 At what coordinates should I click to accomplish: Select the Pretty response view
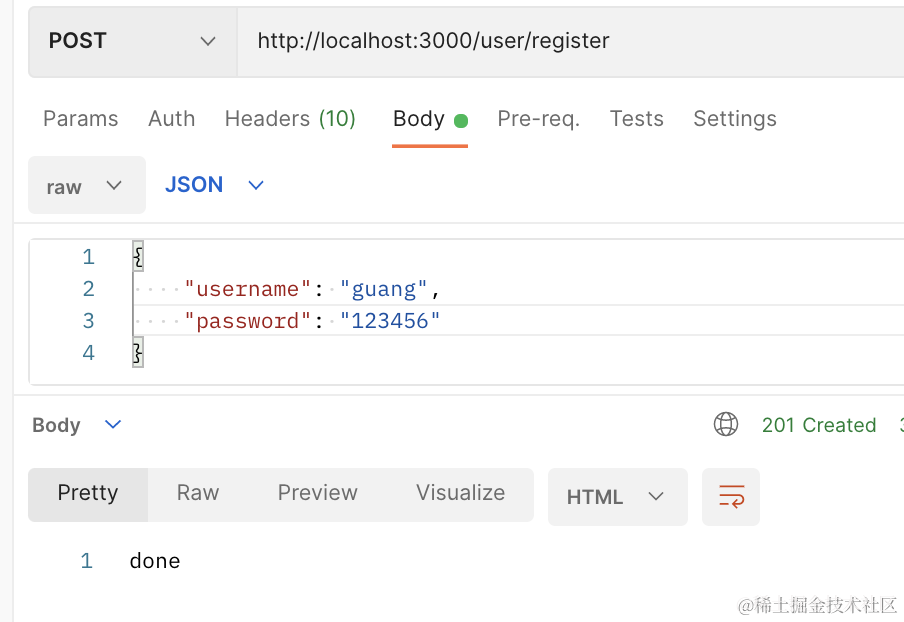[88, 494]
